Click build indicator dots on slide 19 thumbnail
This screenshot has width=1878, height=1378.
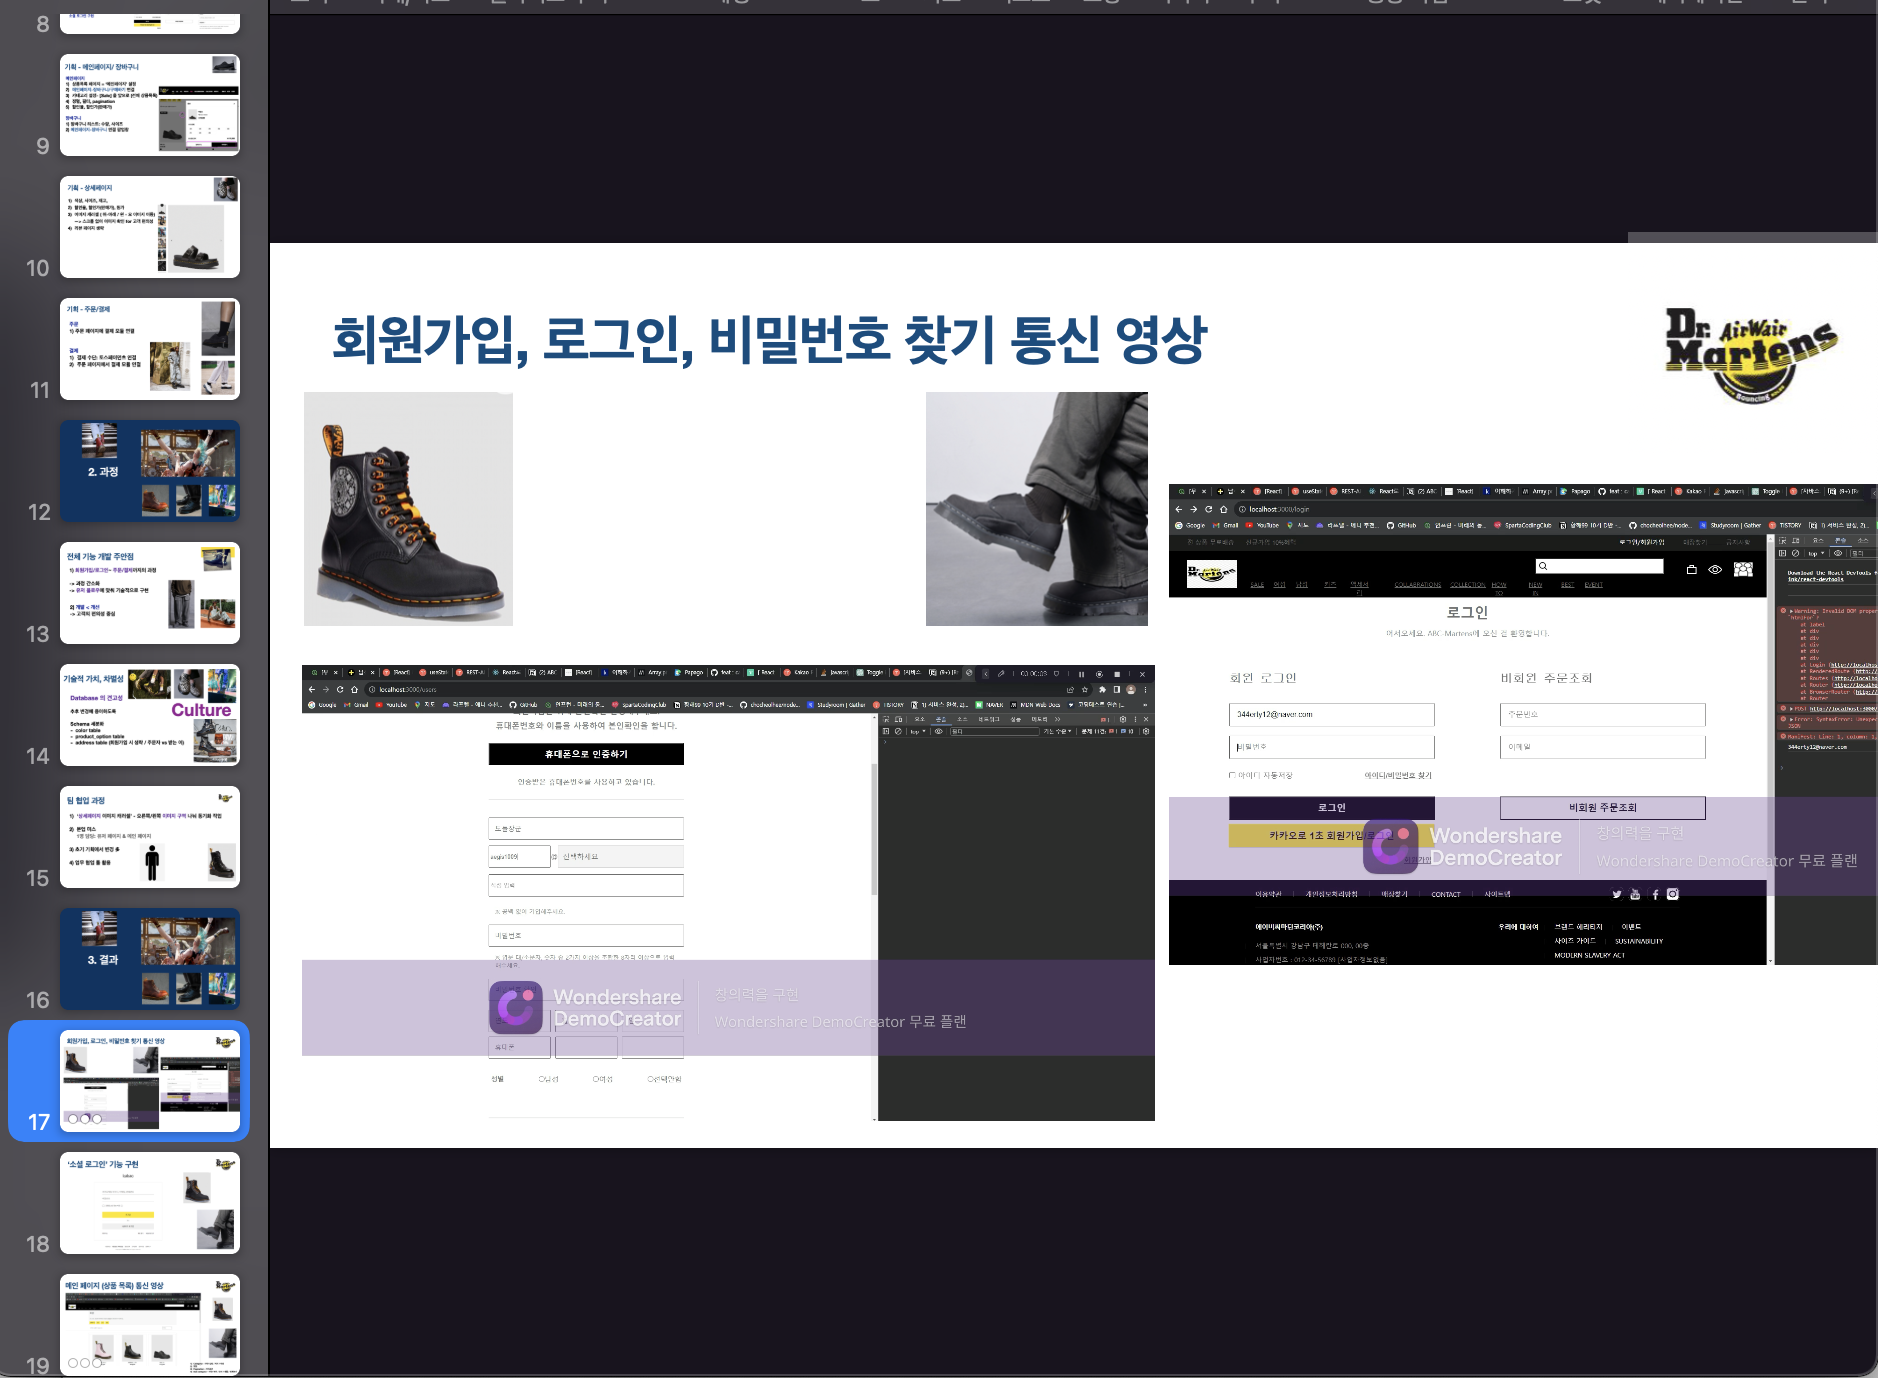[x=85, y=1363]
